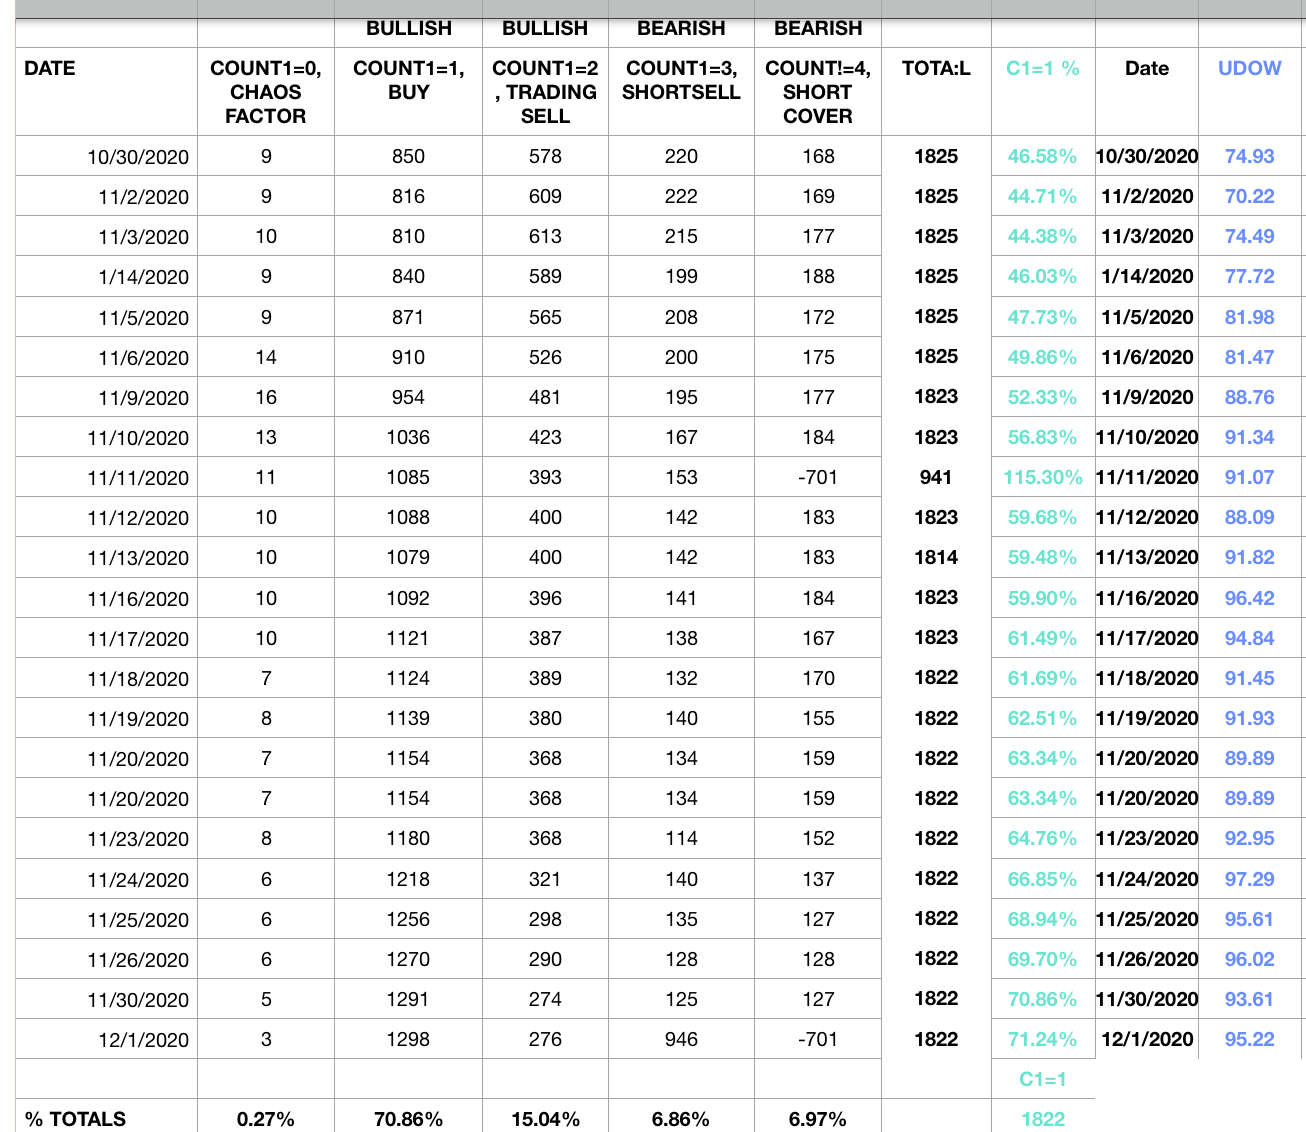The height and width of the screenshot is (1132, 1306).
Task: Select the TRADING SELL value 578
Action: point(545,156)
